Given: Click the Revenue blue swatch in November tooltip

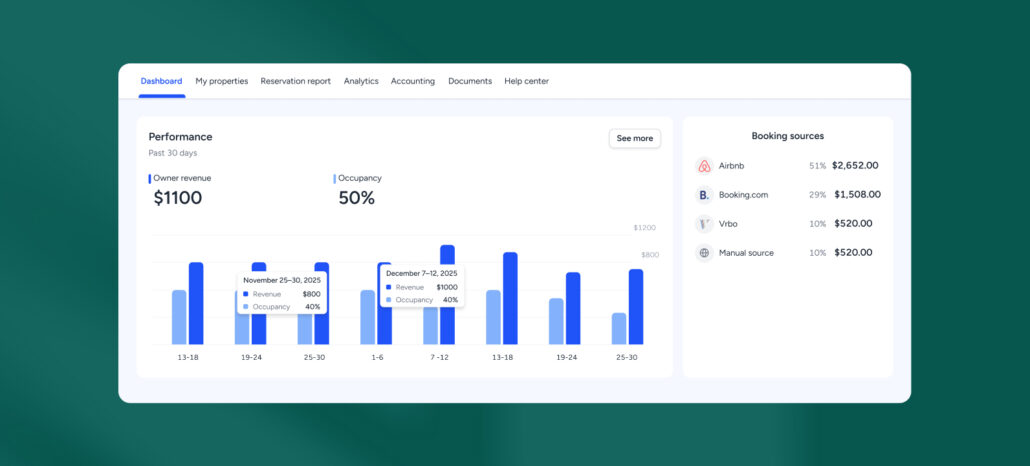Looking at the screenshot, I should [x=246, y=294].
